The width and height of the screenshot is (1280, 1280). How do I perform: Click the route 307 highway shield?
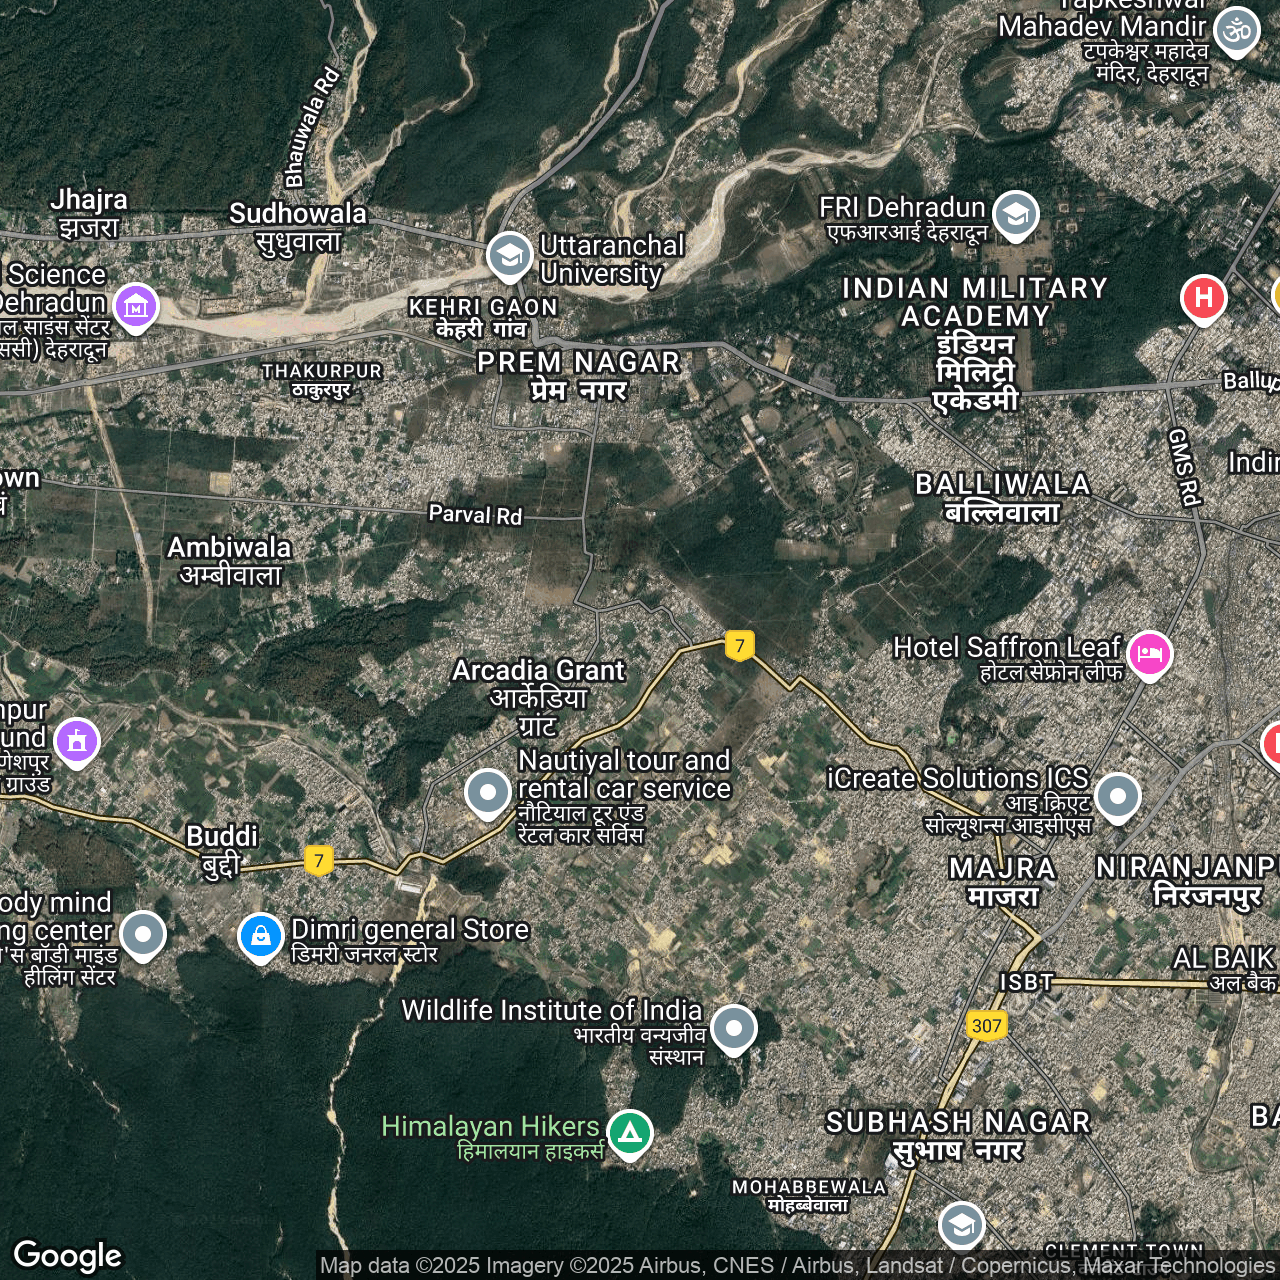[x=986, y=1025]
